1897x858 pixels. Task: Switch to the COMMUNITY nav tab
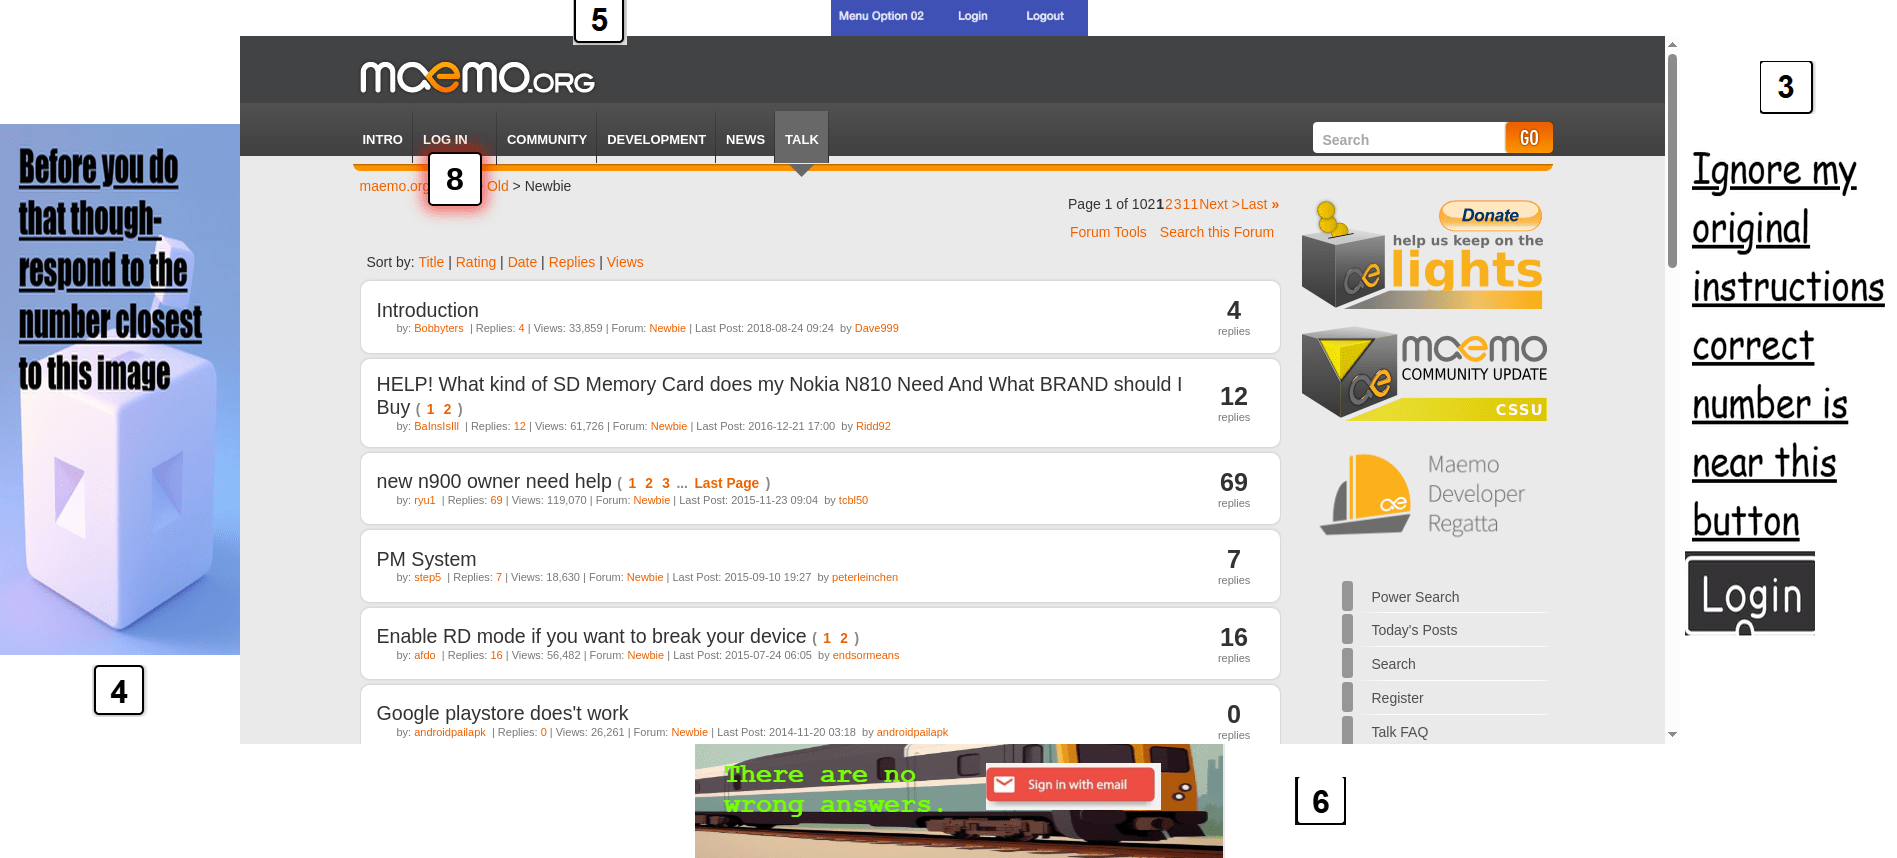546,140
